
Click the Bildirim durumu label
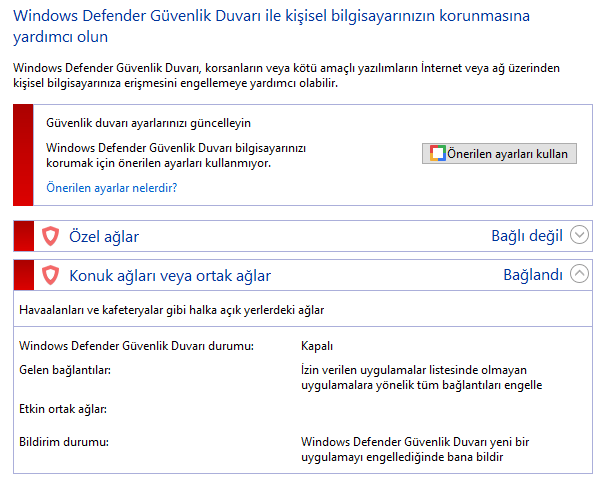64,442
